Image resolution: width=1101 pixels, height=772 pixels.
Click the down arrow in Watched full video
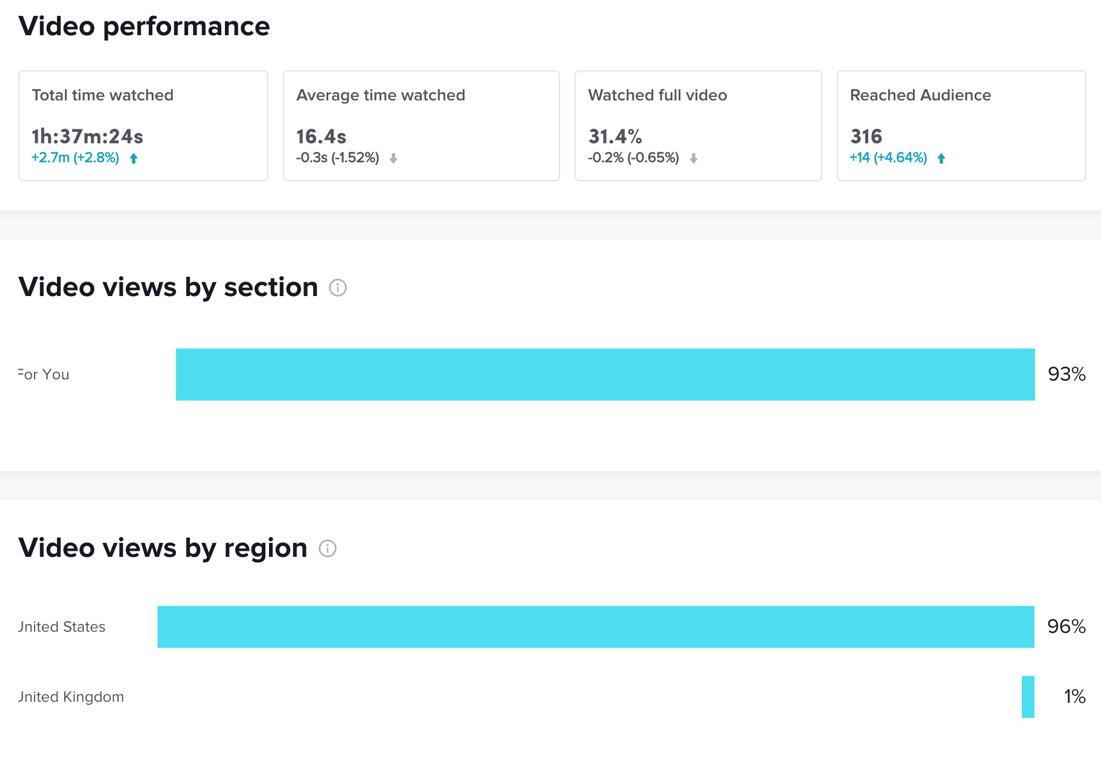click(693, 158)
